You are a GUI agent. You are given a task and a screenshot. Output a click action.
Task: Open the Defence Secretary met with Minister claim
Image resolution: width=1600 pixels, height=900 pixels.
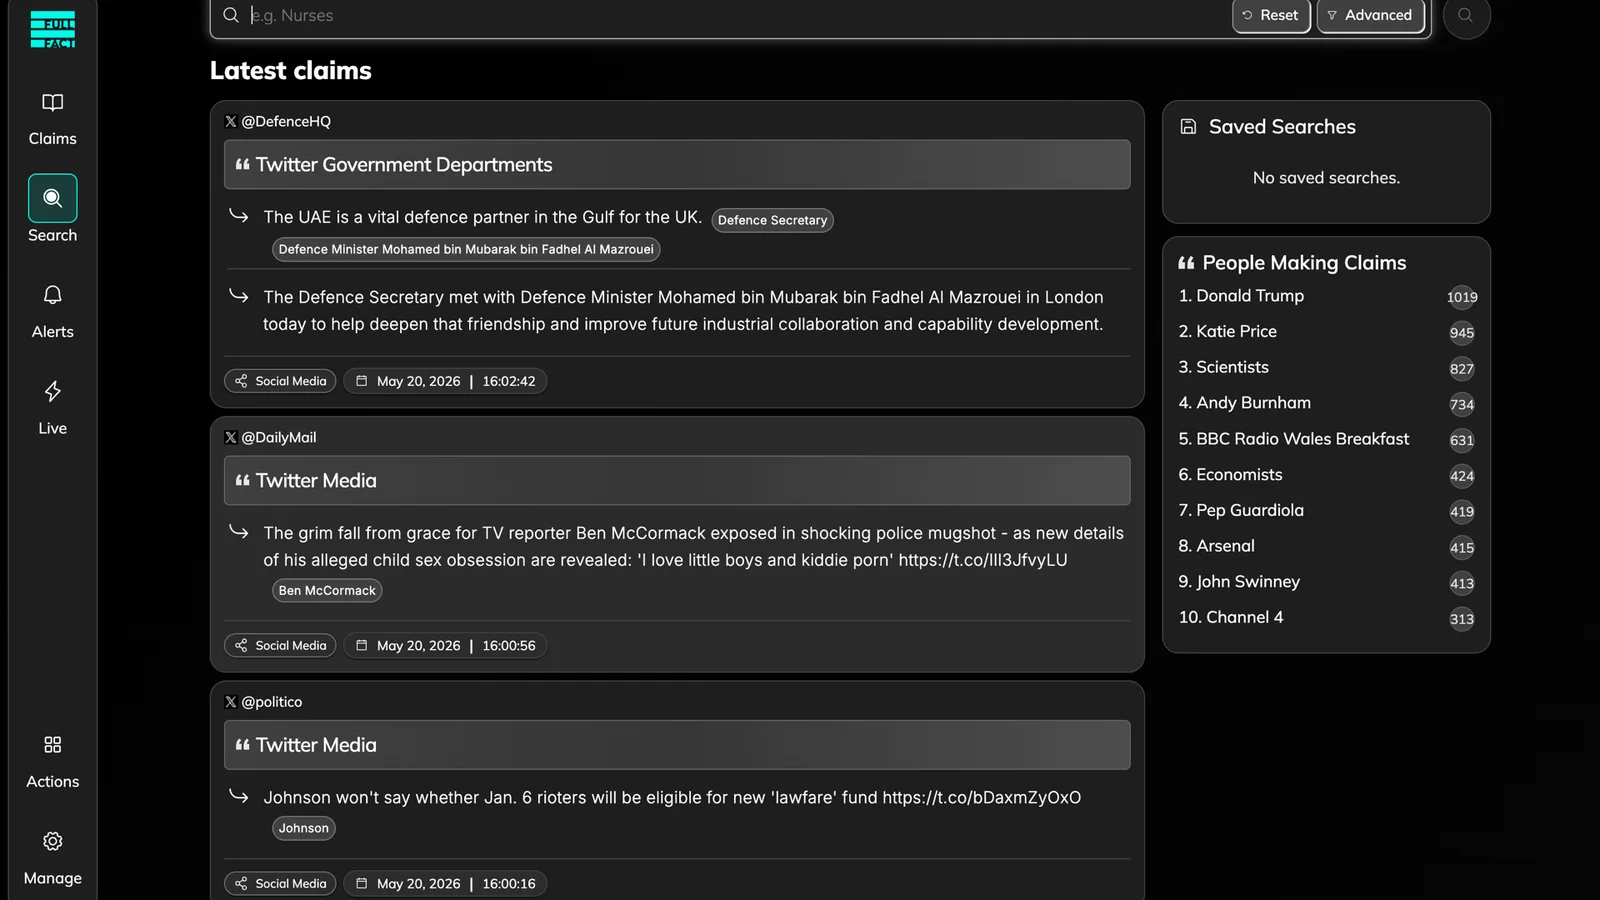(x=683, y=311)
